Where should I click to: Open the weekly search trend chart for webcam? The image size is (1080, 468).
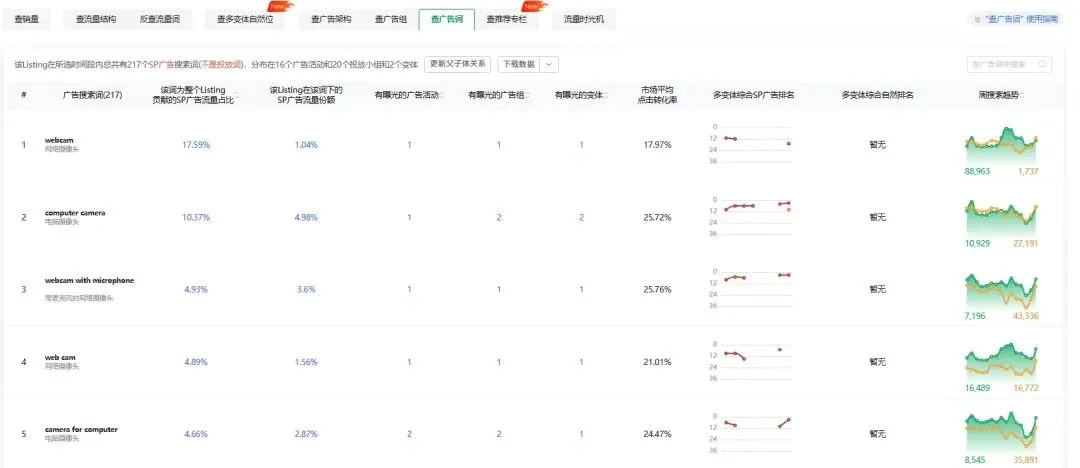pos(1001,144)
